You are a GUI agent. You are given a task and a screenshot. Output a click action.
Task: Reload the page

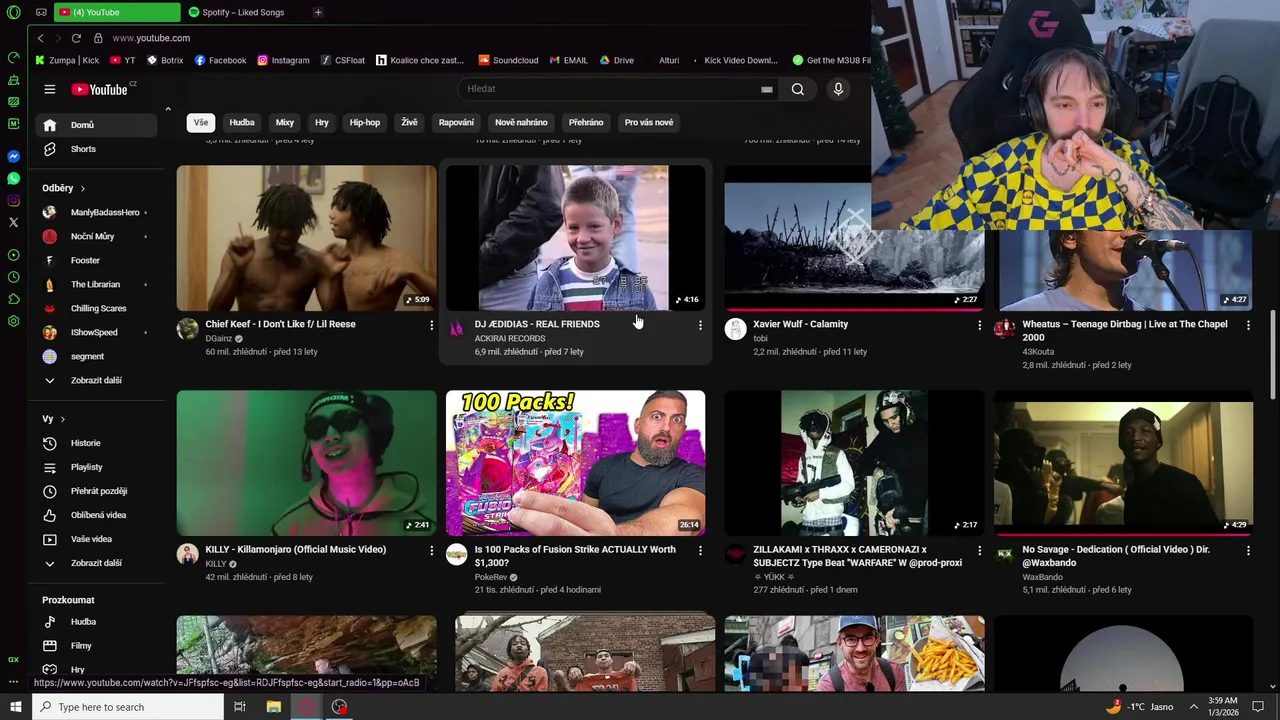tap(76, 38)
